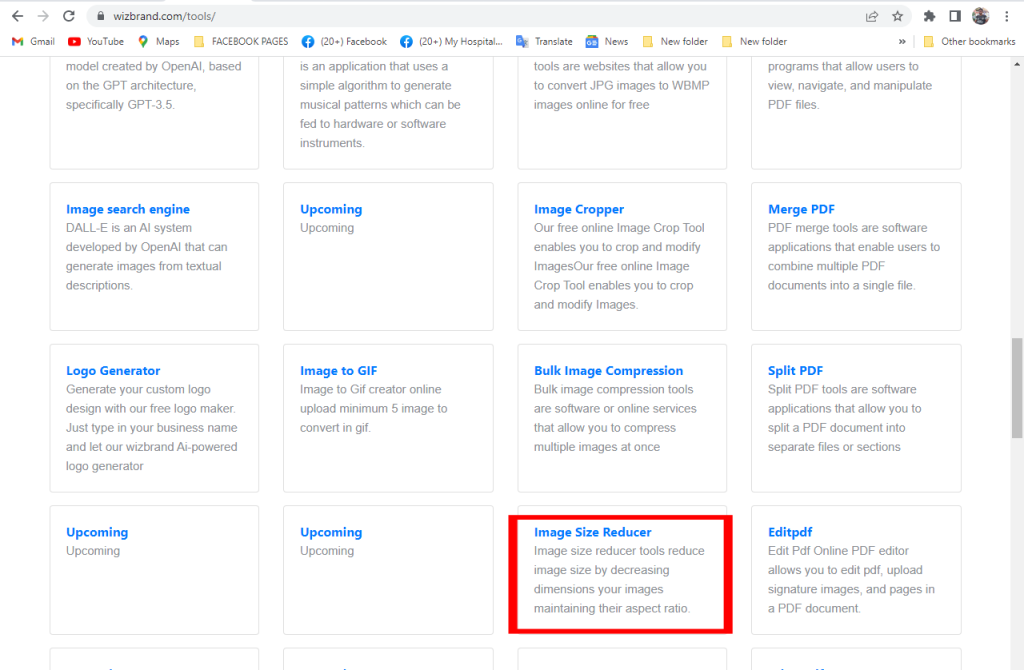Click the share page icon
The width and height of the screenshot is (1024, 670).
(x=872, y=16)
